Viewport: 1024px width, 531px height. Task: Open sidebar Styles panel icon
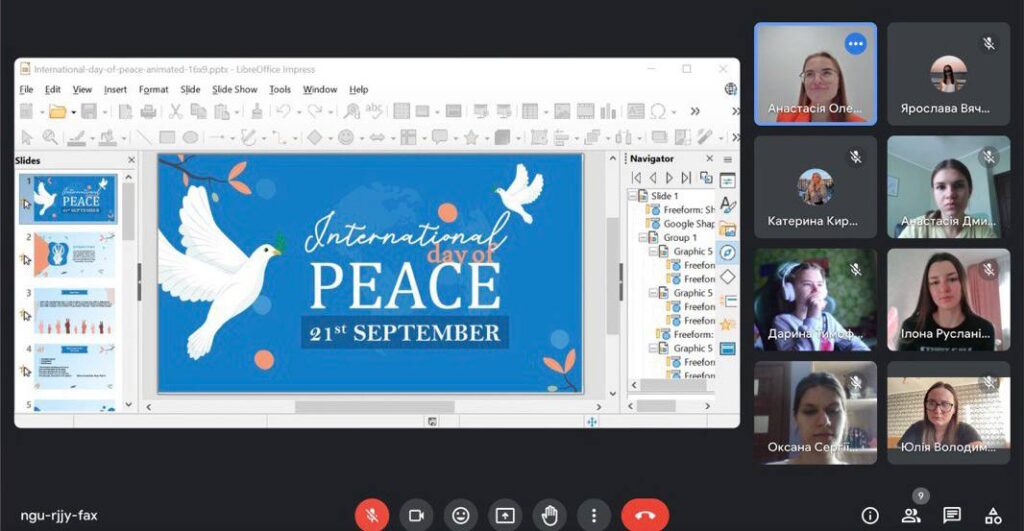(727, 205)
